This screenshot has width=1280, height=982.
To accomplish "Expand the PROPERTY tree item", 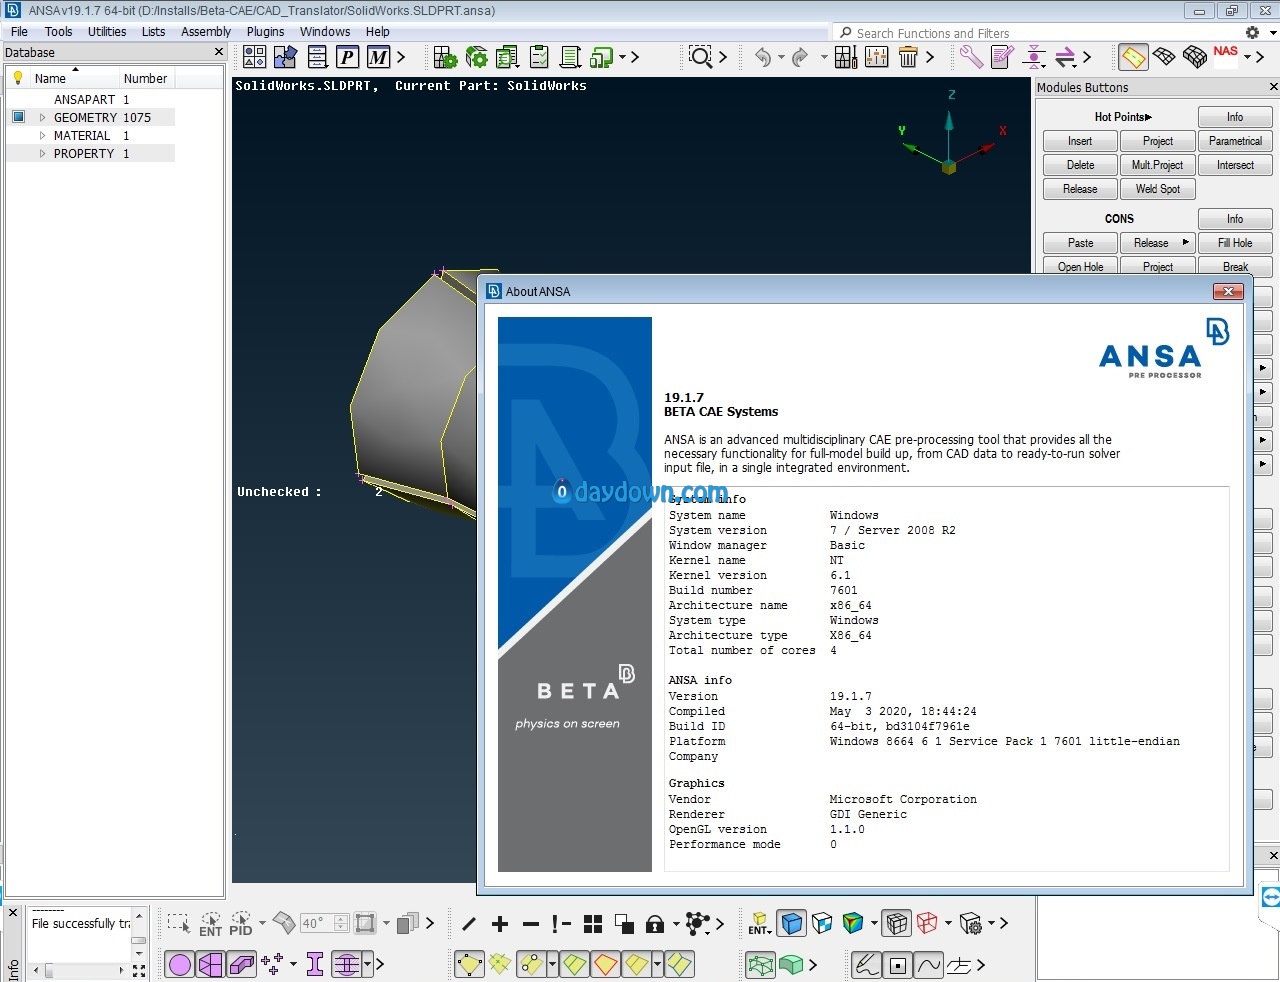I will (x=42, y=153).
